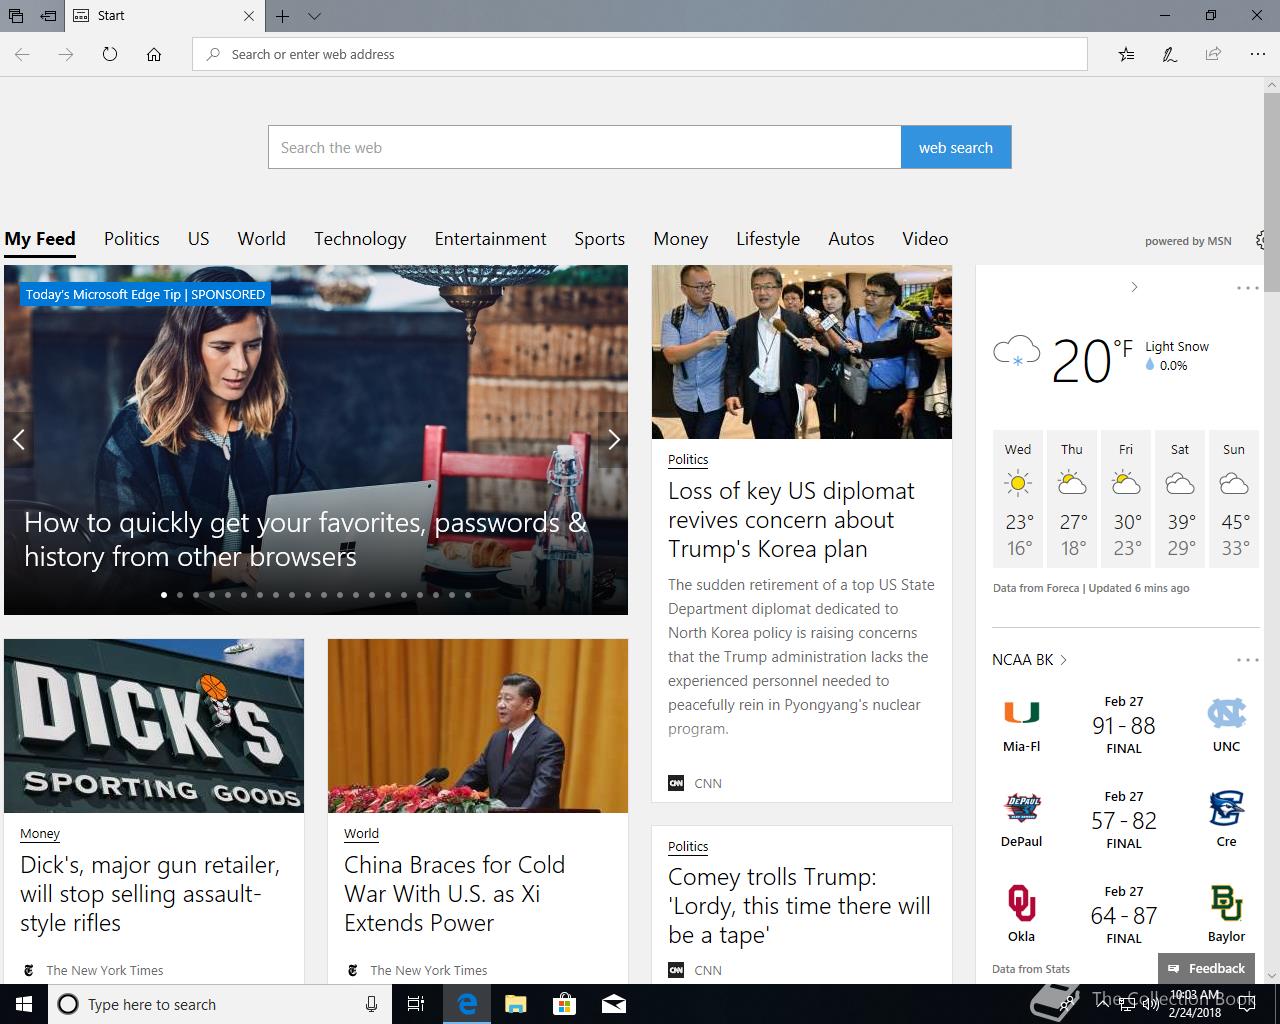Open the Entertainment tab

click(x=490, y=239)
